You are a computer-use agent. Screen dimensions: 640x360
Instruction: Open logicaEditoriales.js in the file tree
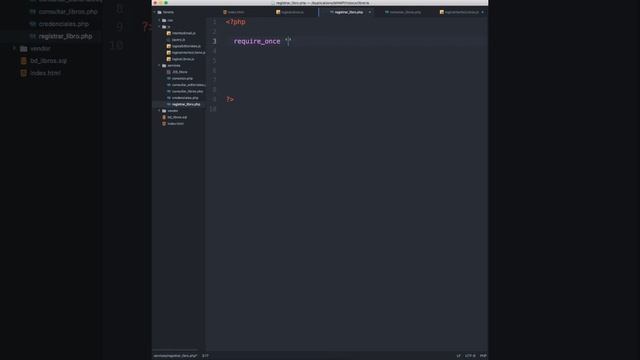tap(186, 46)
